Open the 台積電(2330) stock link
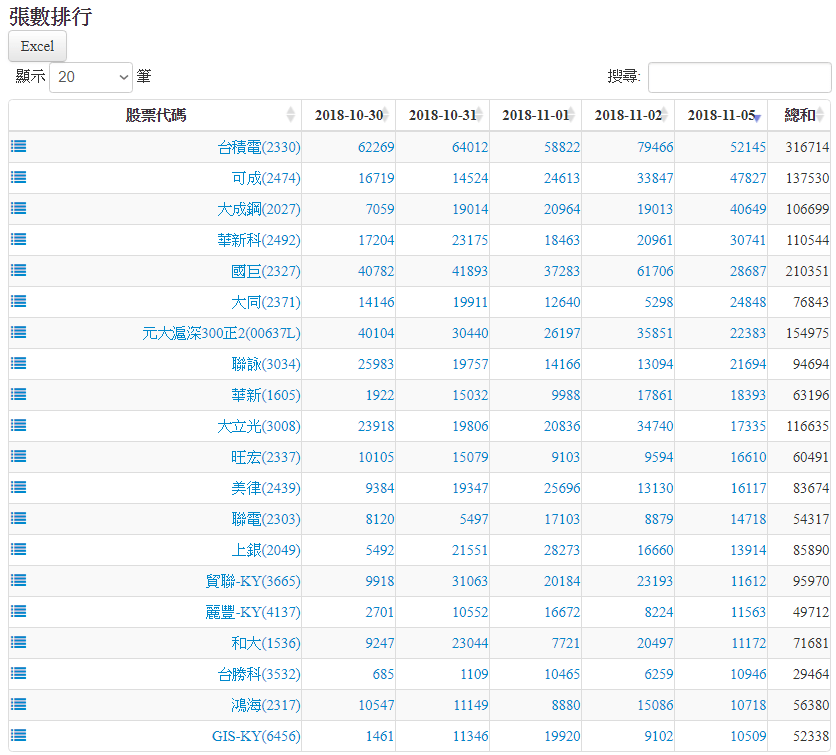Screen dimensions: 836x755 [x=259, y=147]
